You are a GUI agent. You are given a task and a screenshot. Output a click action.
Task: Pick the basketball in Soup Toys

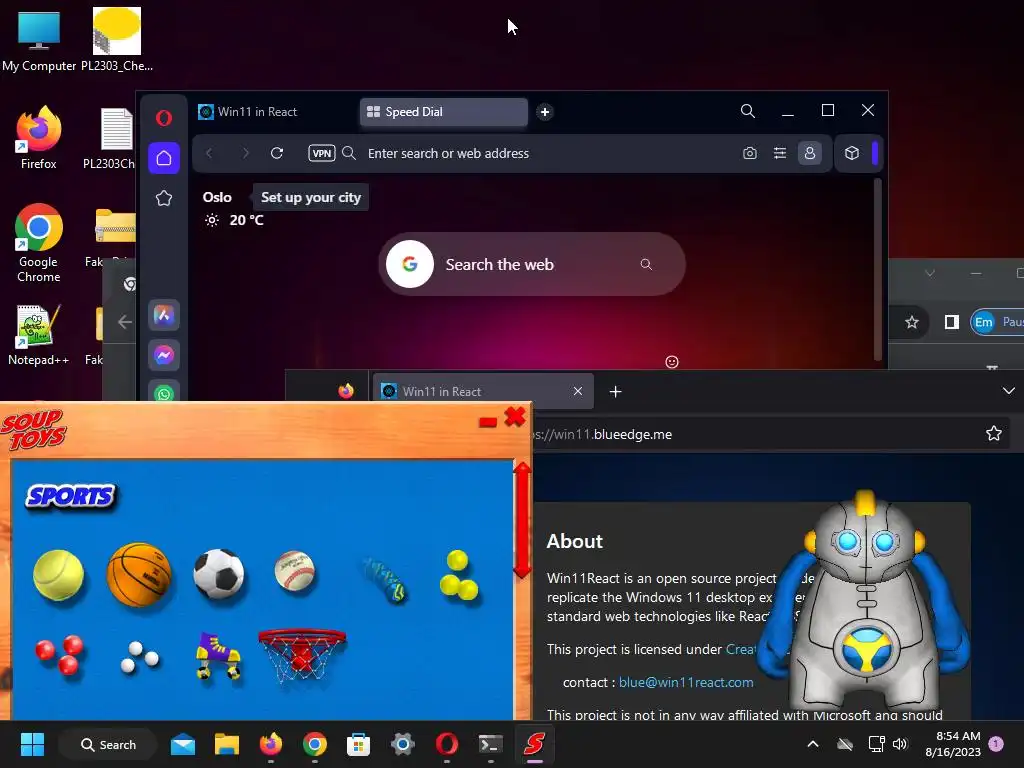139,575
